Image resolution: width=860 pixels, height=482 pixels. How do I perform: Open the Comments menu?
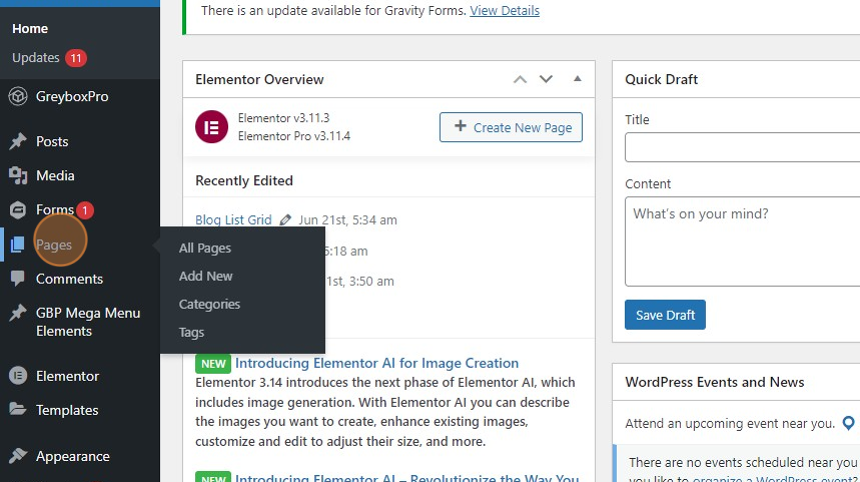[70, 279]
